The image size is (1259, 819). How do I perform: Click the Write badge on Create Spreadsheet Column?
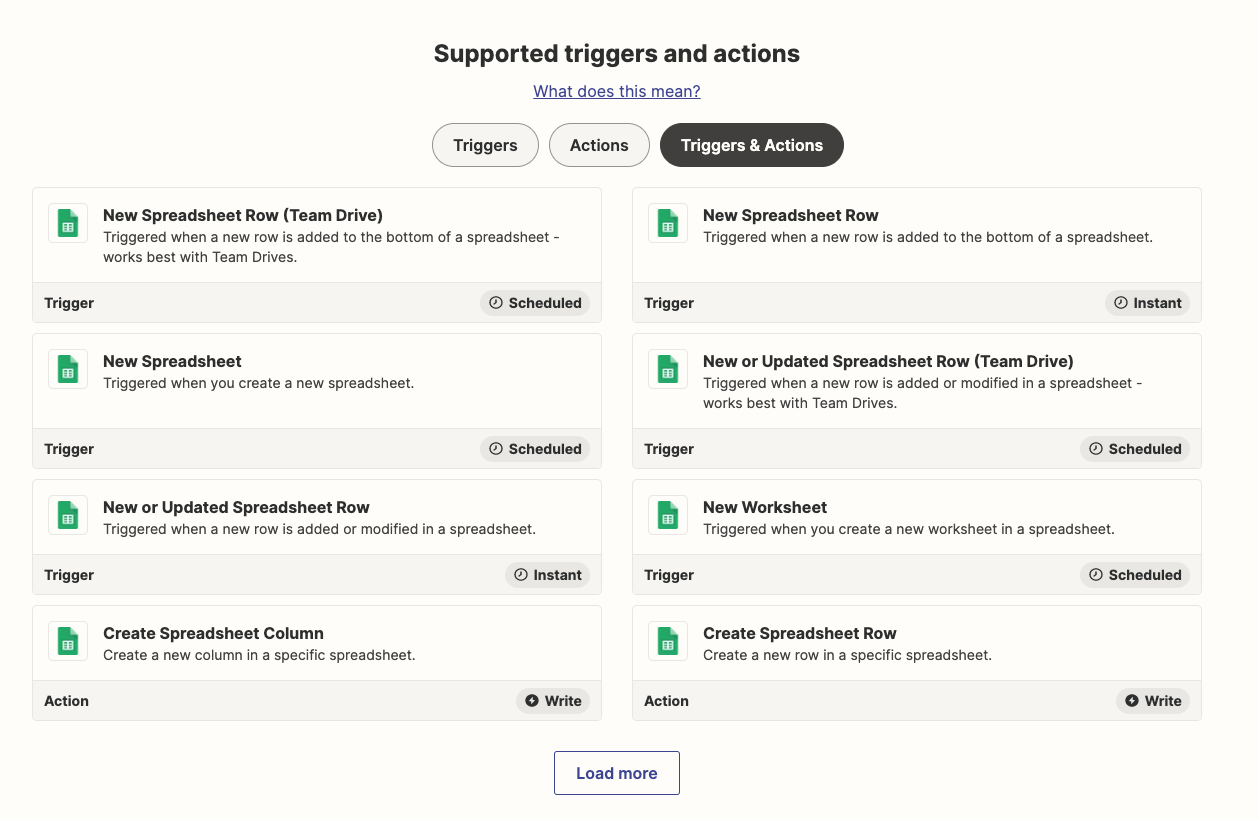pos(553,701)
